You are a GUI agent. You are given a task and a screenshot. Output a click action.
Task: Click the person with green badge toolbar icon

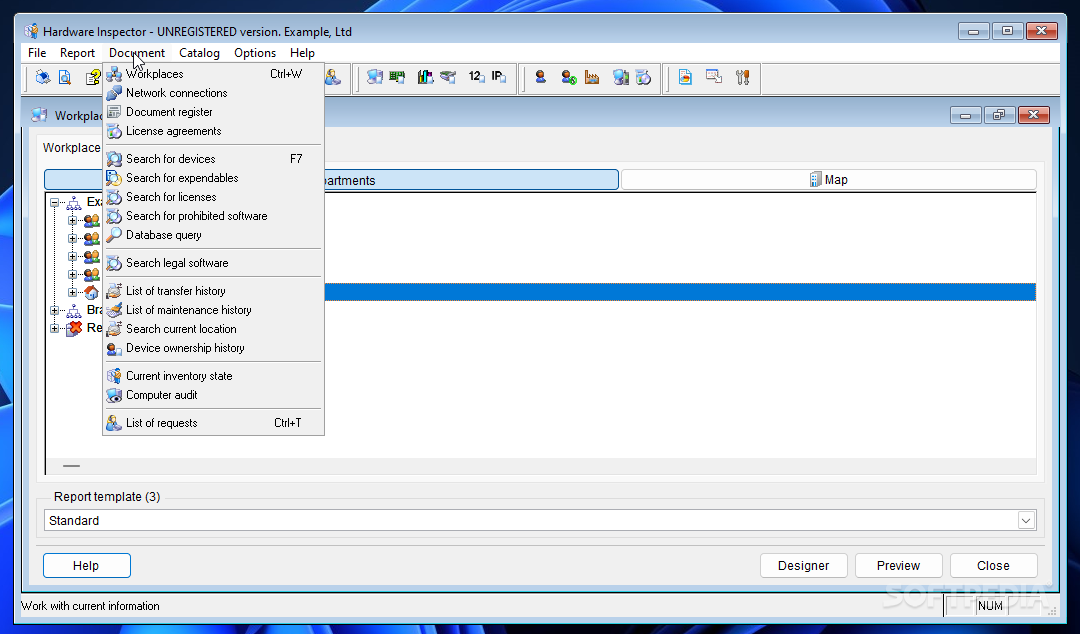(568, 77)
